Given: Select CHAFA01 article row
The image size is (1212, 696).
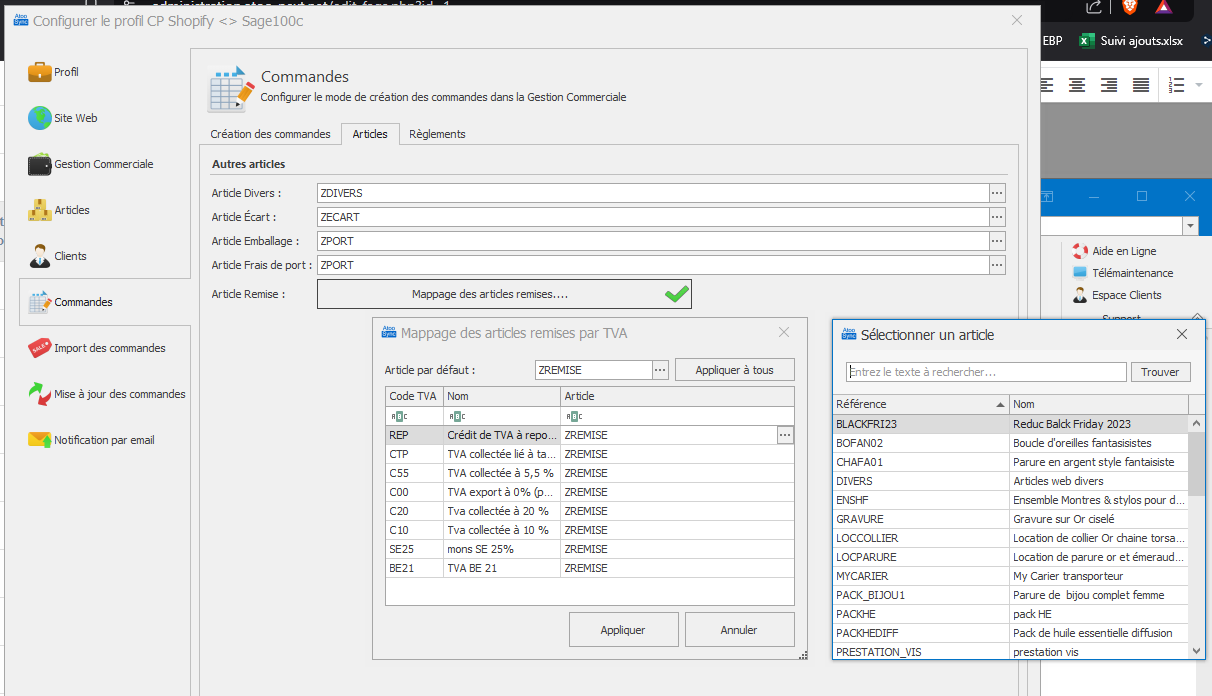Looking at the screenshot, I should coord(1010,462).
